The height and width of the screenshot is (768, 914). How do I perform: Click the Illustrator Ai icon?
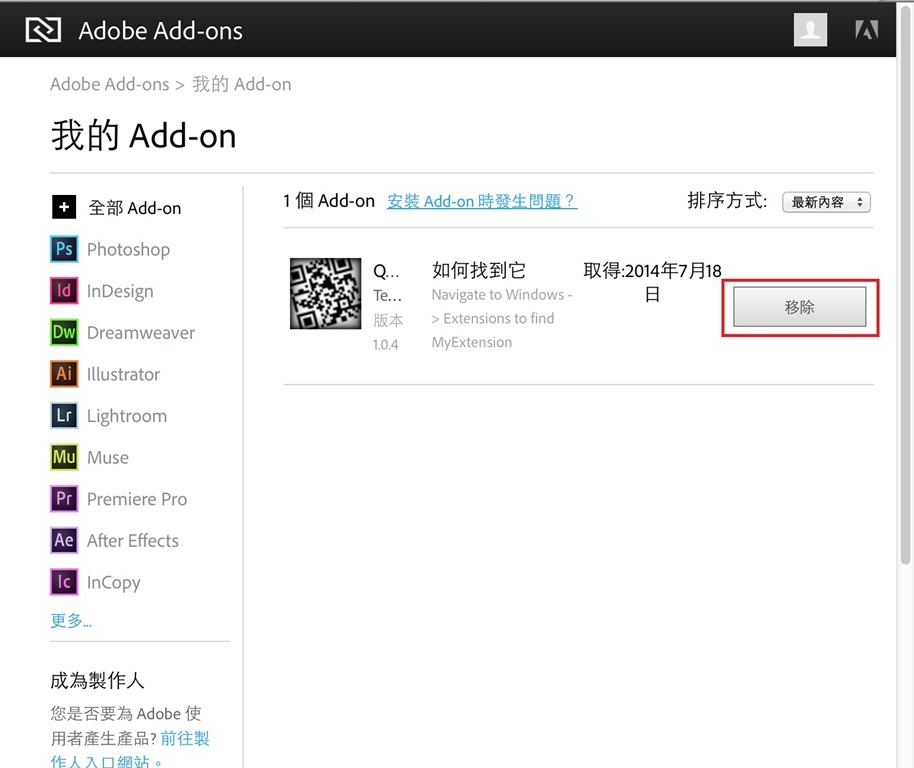(64, 374)
